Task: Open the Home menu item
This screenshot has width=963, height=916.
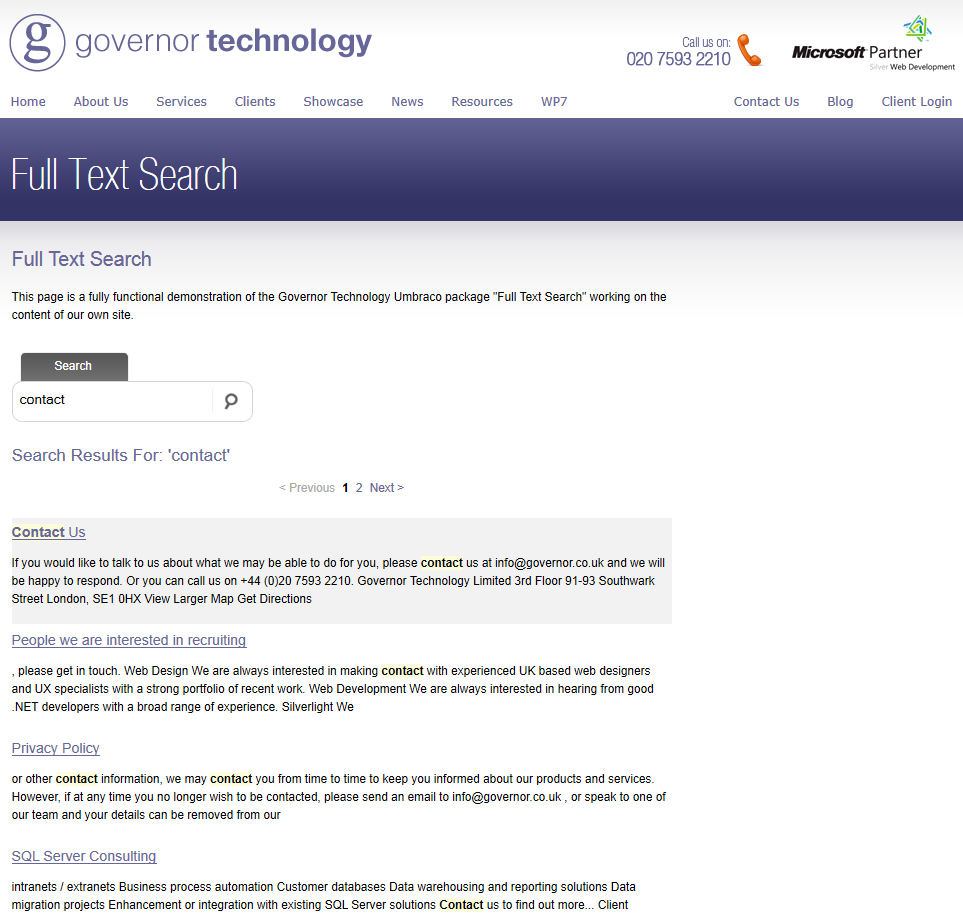Action: pyautogui.click(x=28, y=101)
